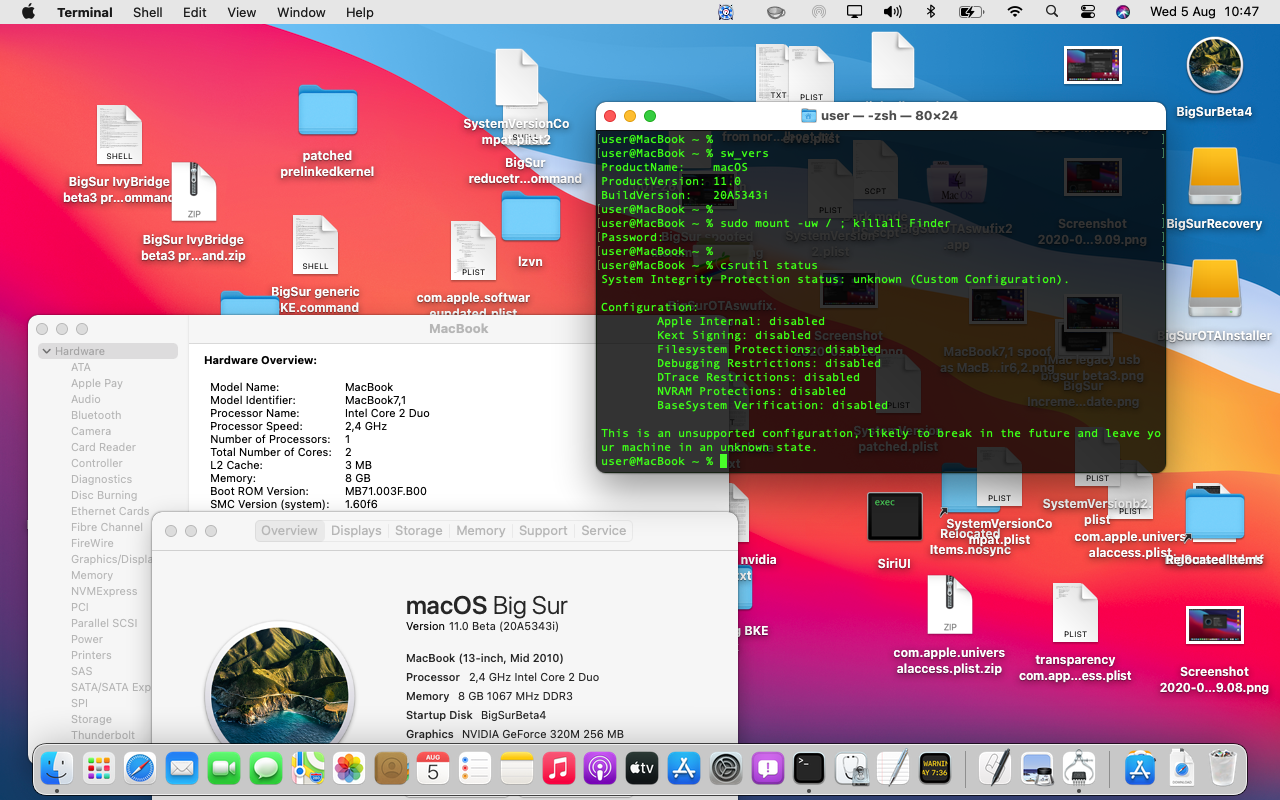Open Messages from the Dock
1280x800 pixels.
tap(266, 768)
